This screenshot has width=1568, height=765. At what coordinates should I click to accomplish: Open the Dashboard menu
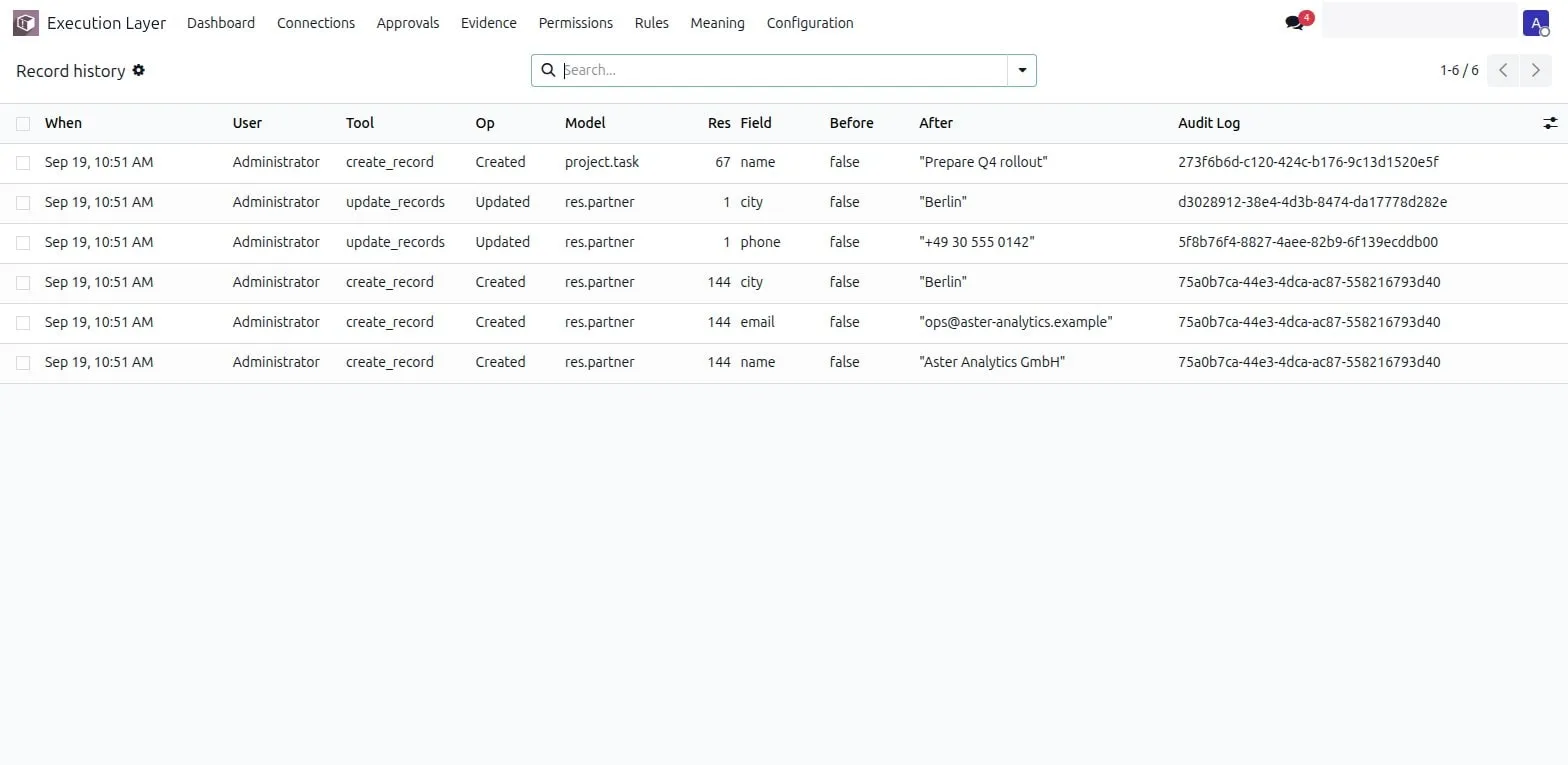[x=221, y=23]
